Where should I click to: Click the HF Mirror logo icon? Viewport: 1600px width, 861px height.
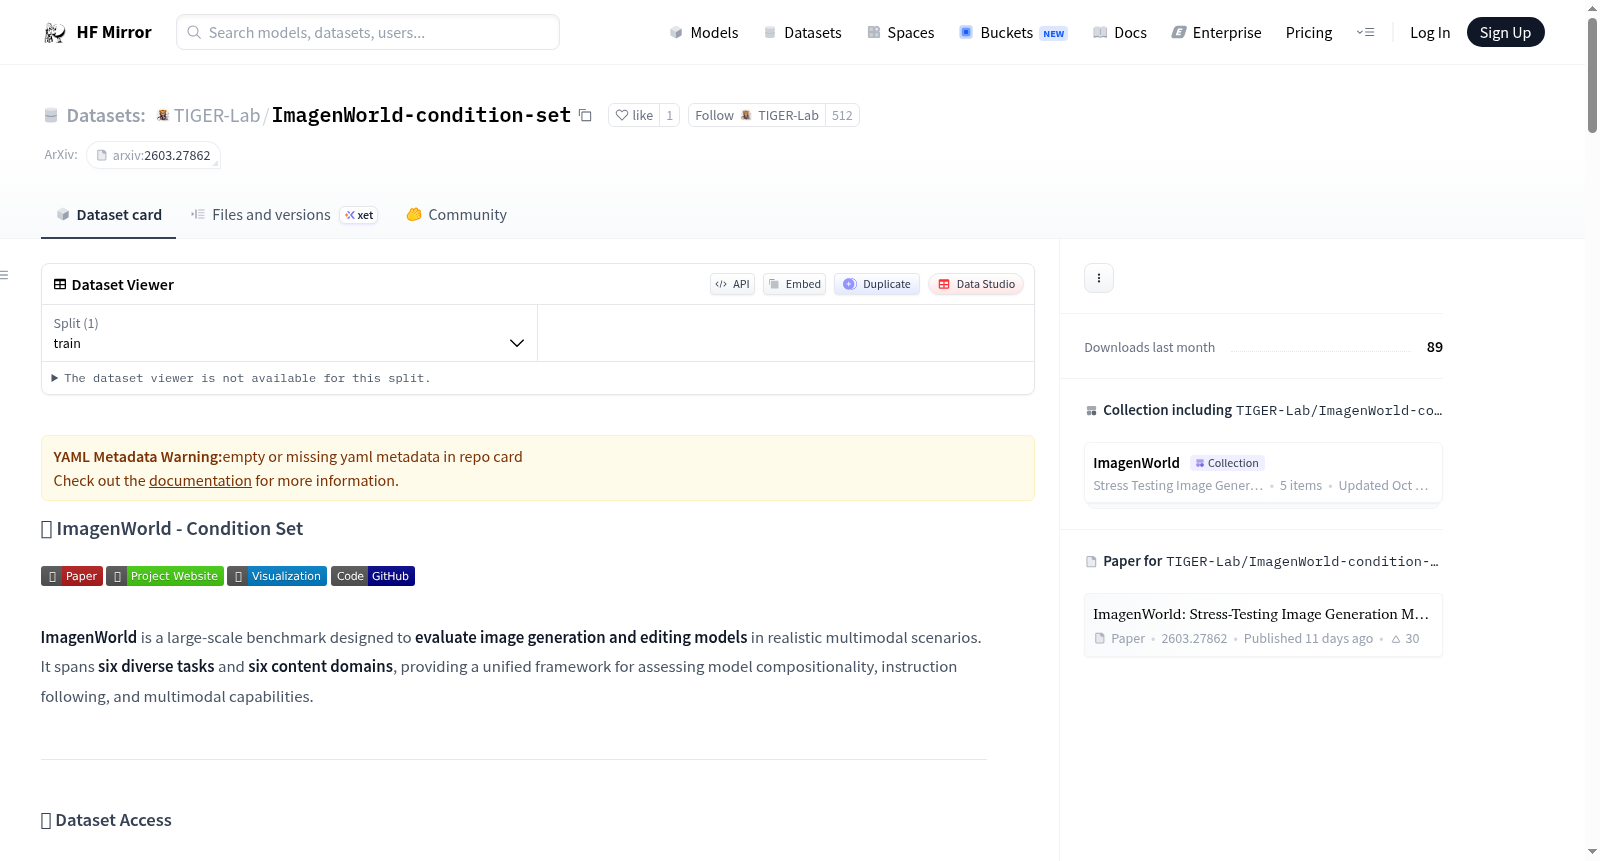[x=55, y=33]
